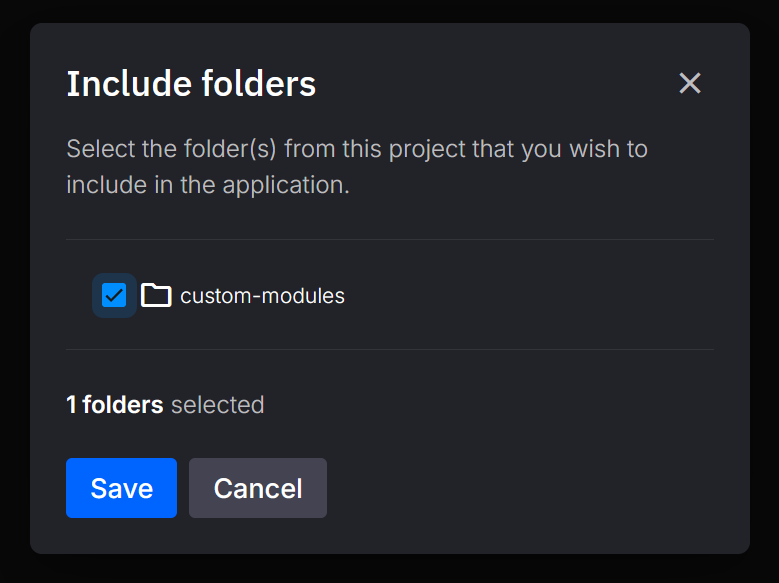Click the white outlined folder glyph
The width and height of the screenshot is (779, 583).
coord(156,295)
